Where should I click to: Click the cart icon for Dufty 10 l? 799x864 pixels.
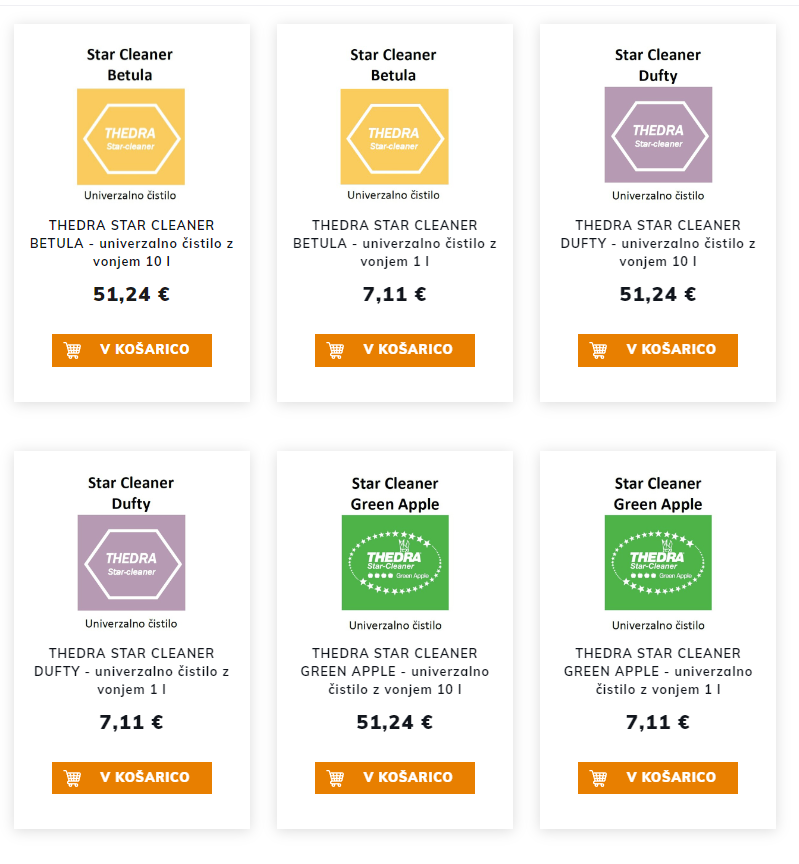[x=599, y=350]
